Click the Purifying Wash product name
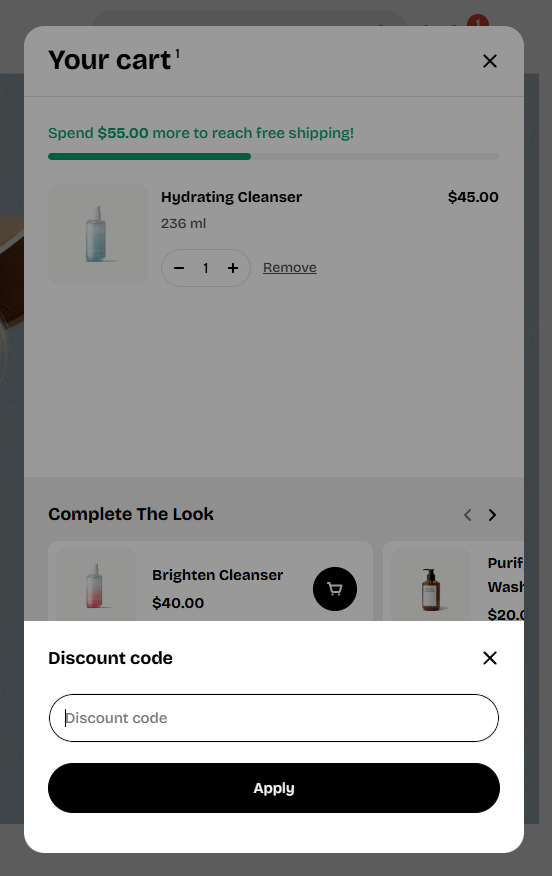Screen dimensions: 552x876 pos(505,575)
